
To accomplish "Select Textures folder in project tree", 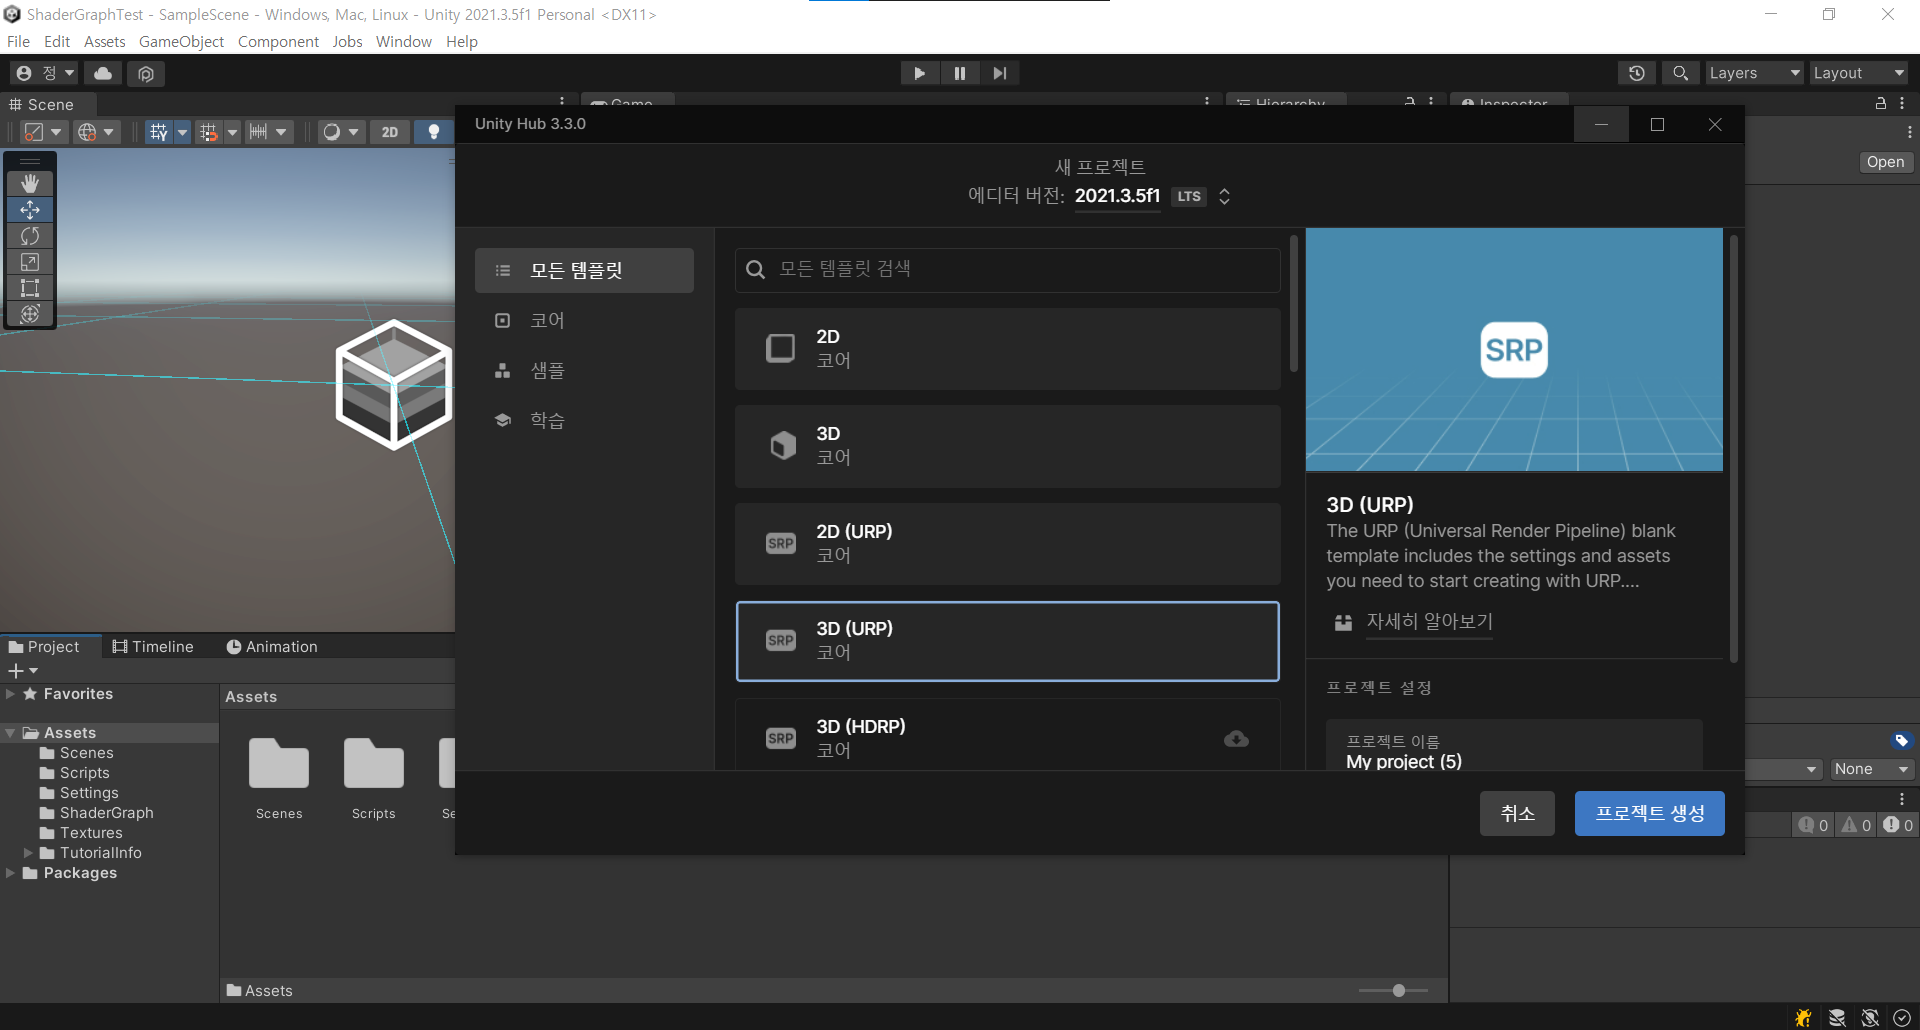I will (x=91, y=833).
